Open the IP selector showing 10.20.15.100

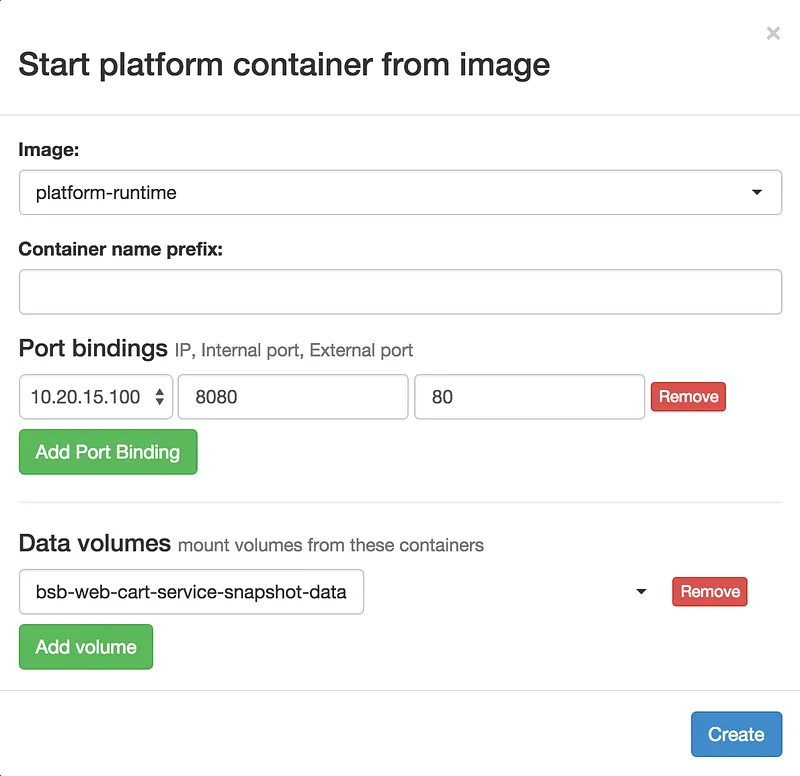point(96,397)
